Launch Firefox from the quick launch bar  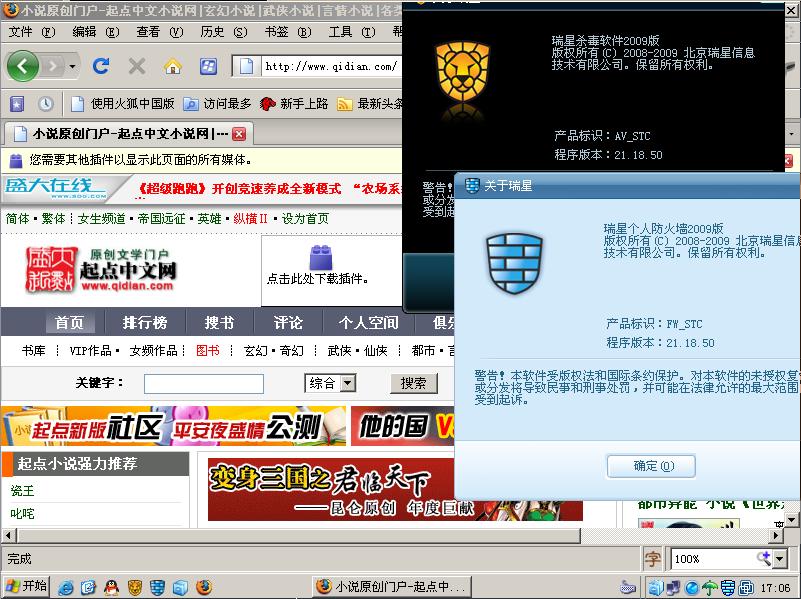pos(203,587)
